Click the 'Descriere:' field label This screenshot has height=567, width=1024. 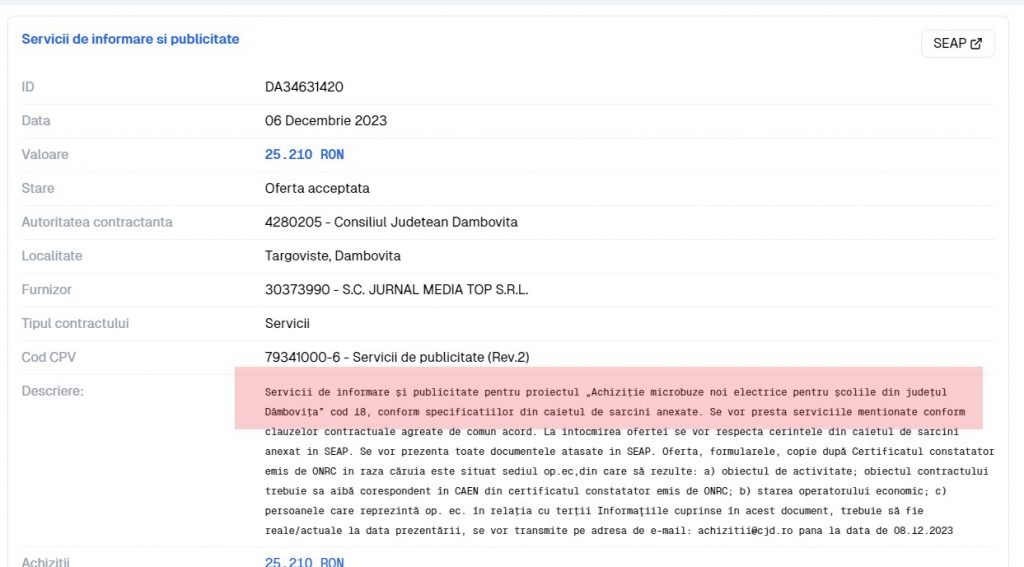click(x=52, y=391)
